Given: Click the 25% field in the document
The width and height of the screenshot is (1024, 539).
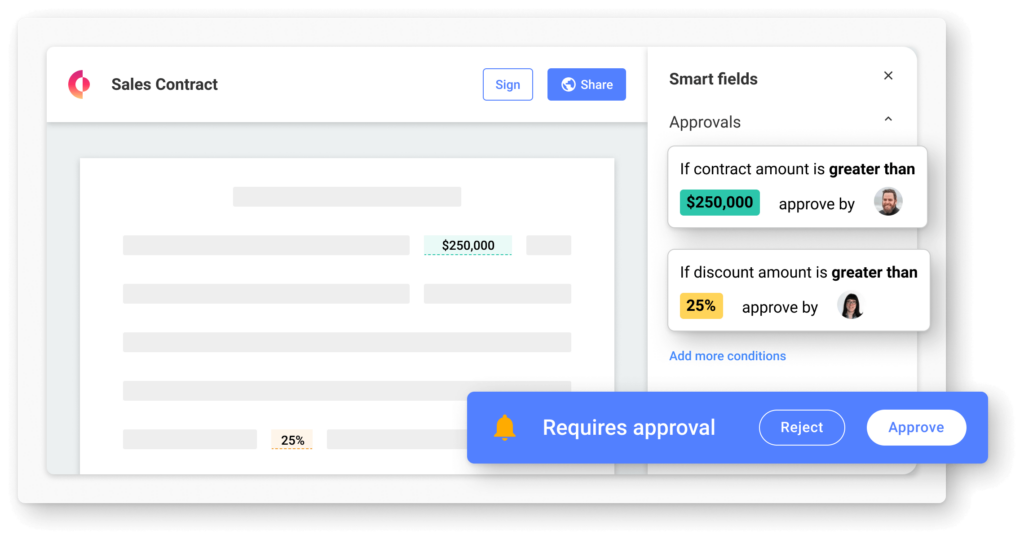Looking at the screenshot, I should (292, 440).
